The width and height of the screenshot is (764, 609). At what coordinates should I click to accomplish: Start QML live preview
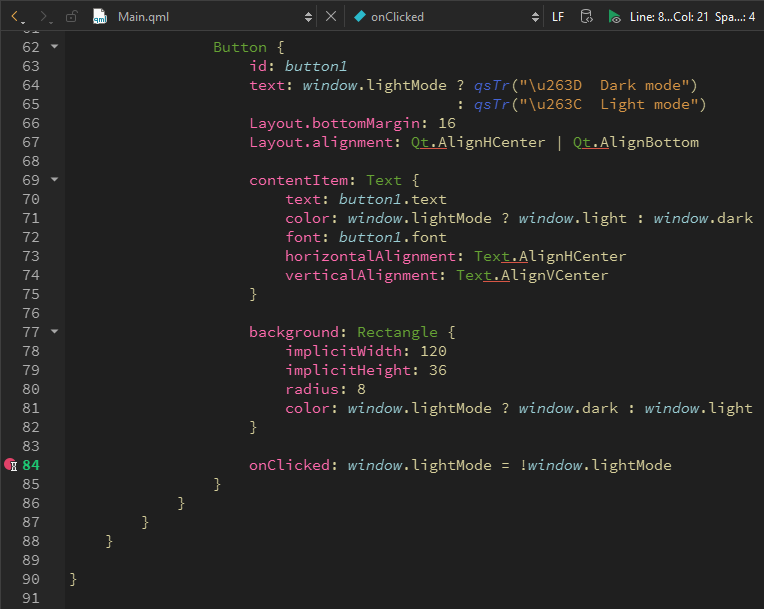coord(614,17)
